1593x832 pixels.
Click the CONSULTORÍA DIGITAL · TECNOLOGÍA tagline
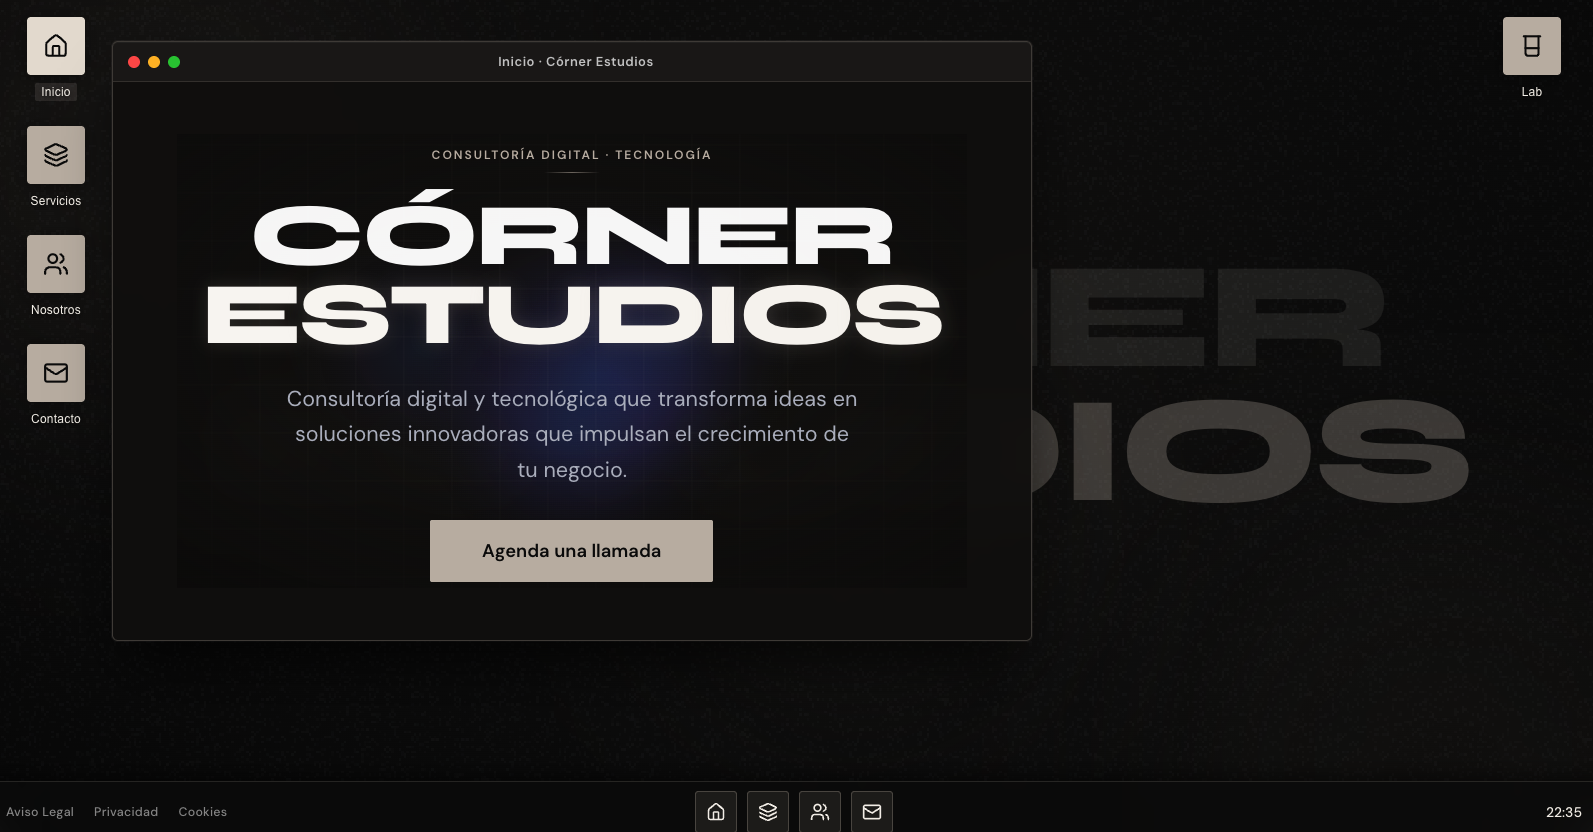point(571,155)
